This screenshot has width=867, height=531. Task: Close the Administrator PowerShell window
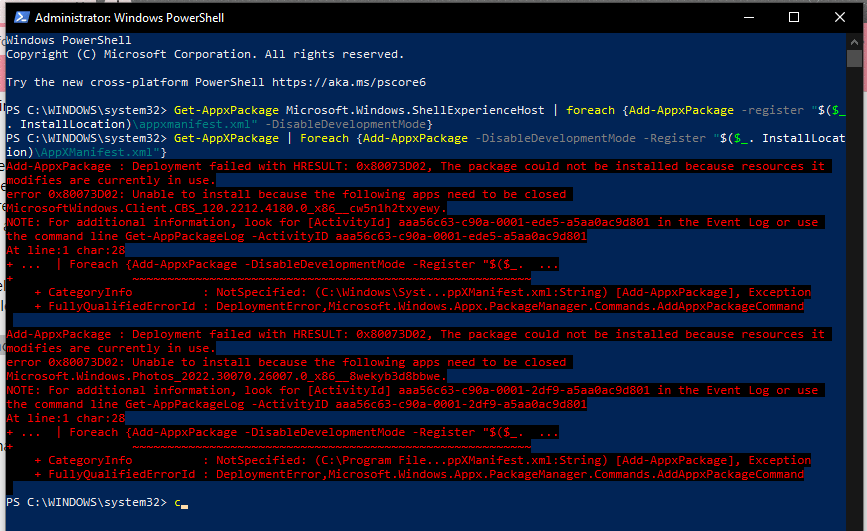pyautogui.click(x=839, y=17)
